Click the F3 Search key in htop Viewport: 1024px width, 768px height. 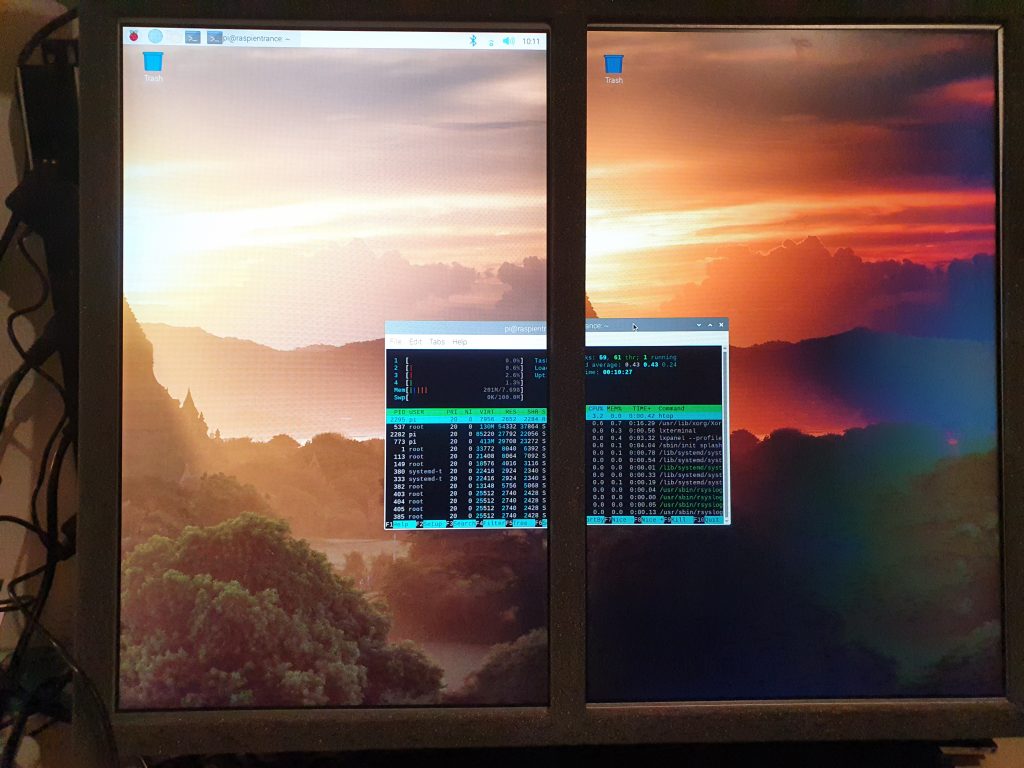coord(462,524)
